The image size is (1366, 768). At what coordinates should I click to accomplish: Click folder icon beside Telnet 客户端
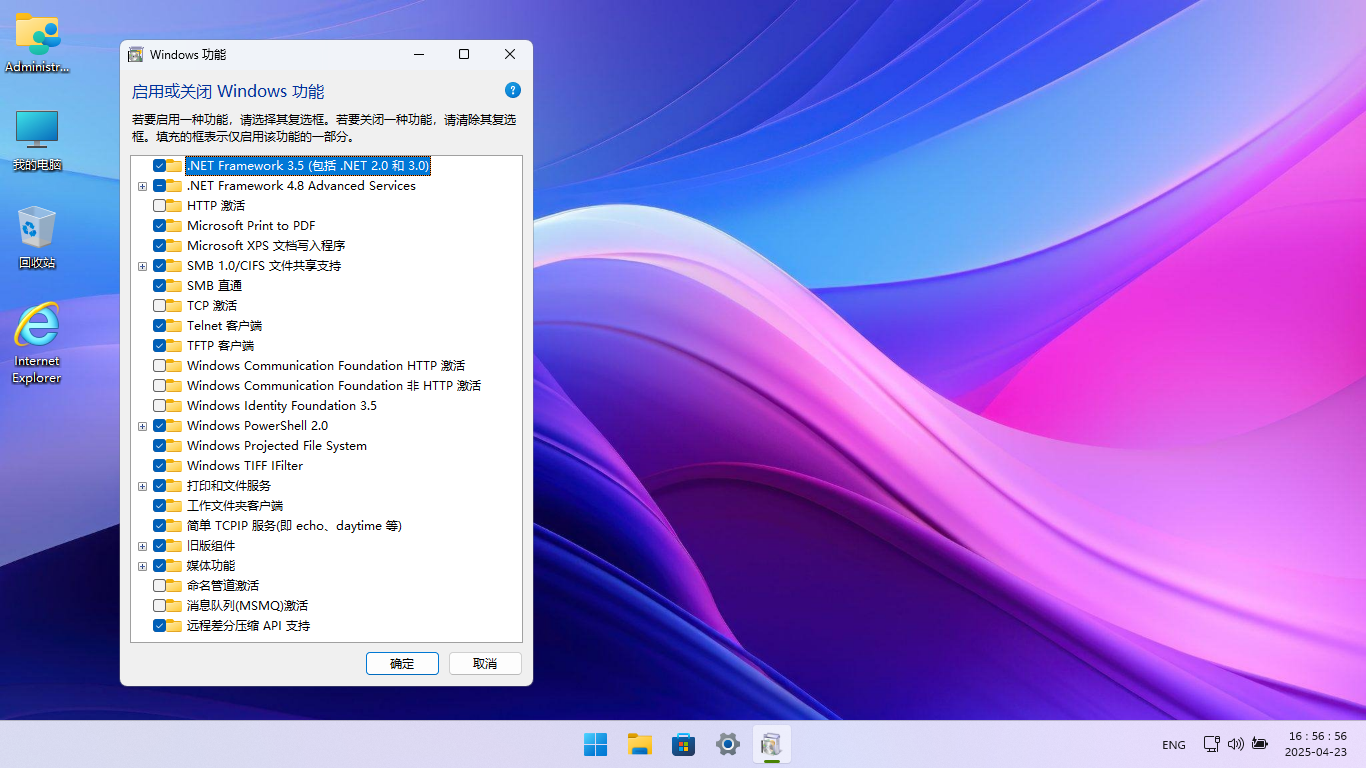tap(175, 325)
